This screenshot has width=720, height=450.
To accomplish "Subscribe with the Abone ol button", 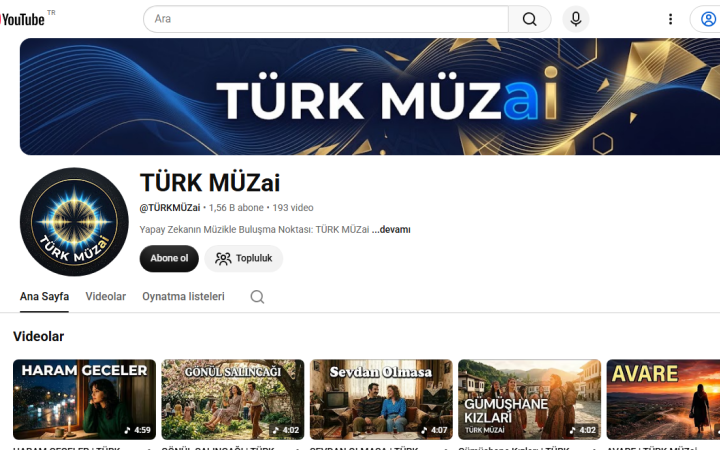I will point(169,259).
